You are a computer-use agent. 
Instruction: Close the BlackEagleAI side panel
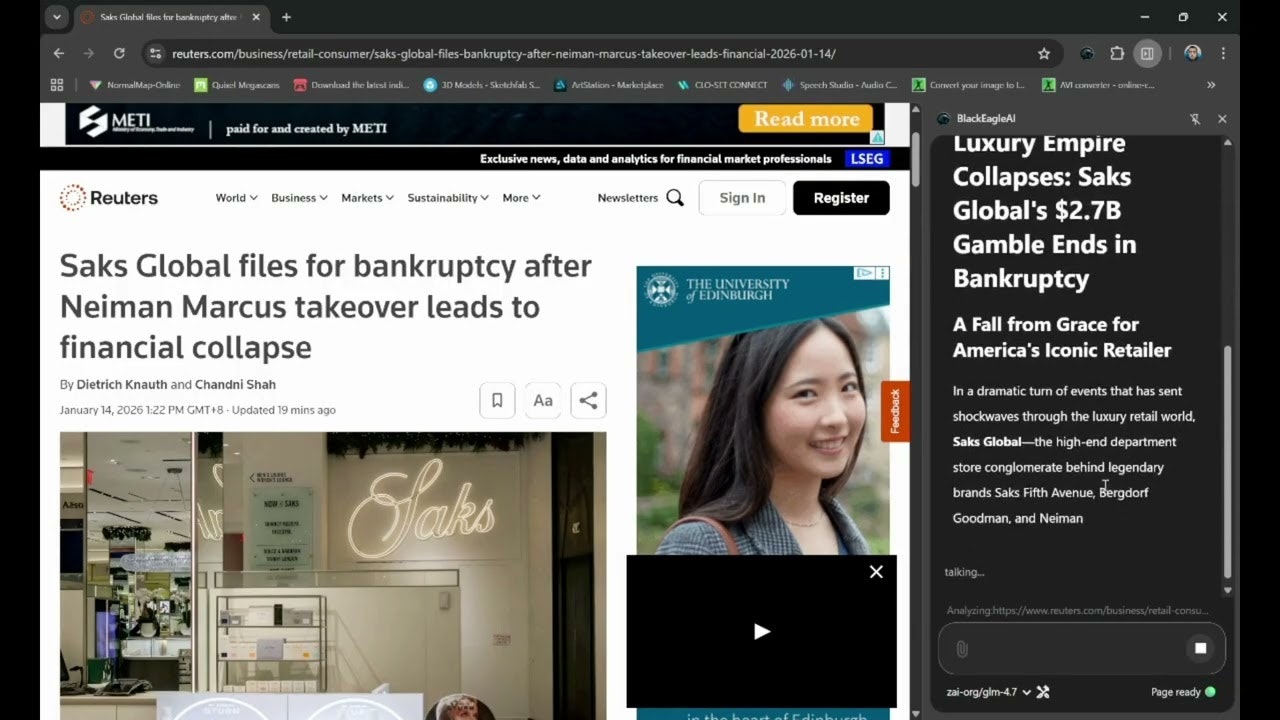click(x=1222, y=119)
